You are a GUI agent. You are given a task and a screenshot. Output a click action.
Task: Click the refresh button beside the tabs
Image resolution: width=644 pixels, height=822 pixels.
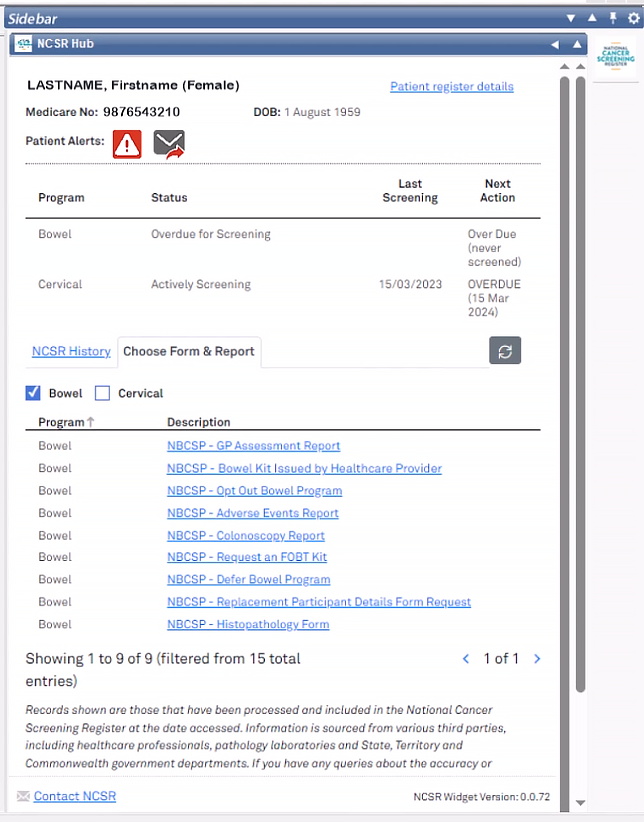pos(505,350)
